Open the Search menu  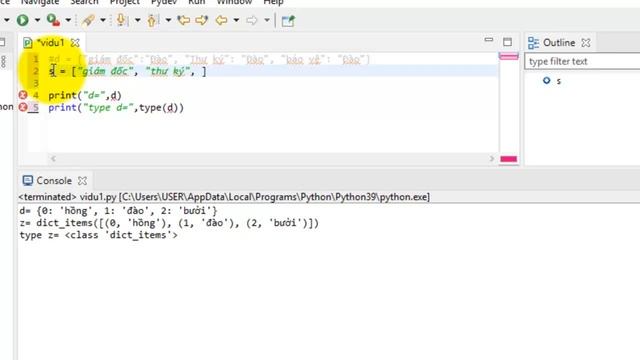pyautogui.click(x=84, y=2)
